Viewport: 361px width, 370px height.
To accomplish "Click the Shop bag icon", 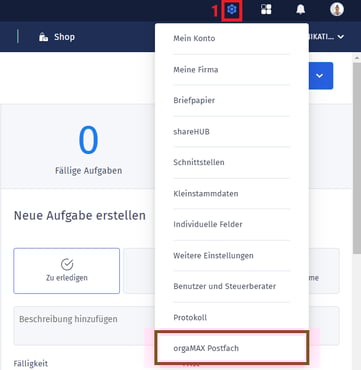I will tap(44, 37).
